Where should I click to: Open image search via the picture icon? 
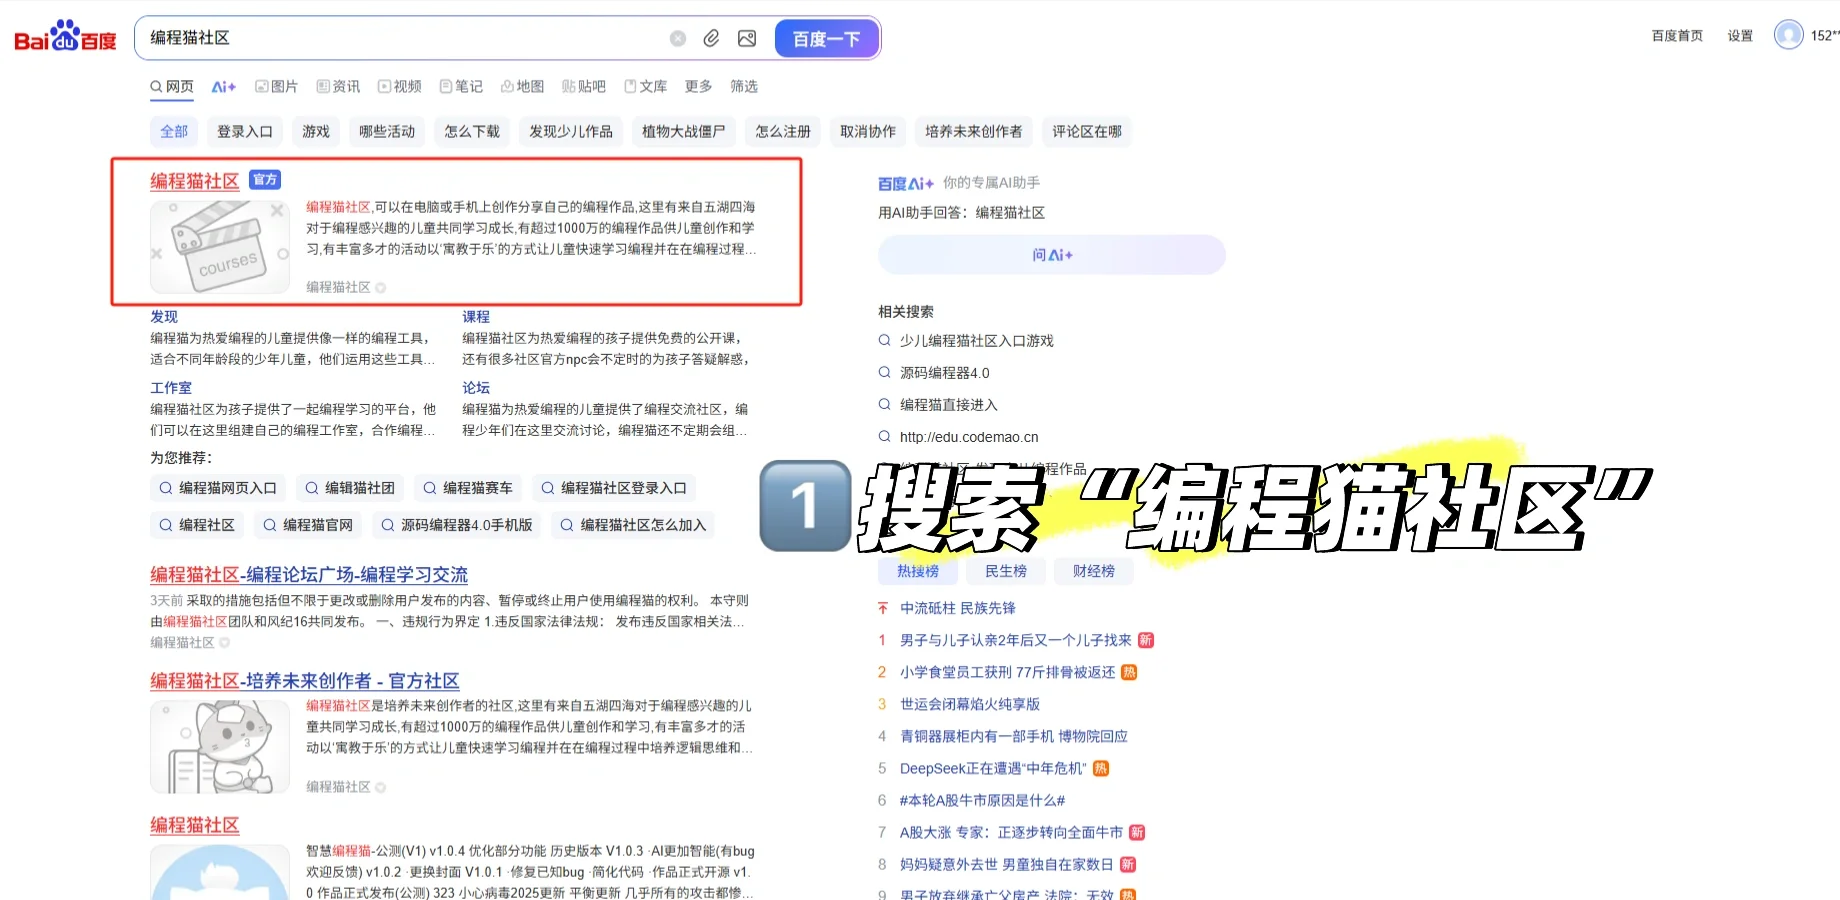point(746,38)
